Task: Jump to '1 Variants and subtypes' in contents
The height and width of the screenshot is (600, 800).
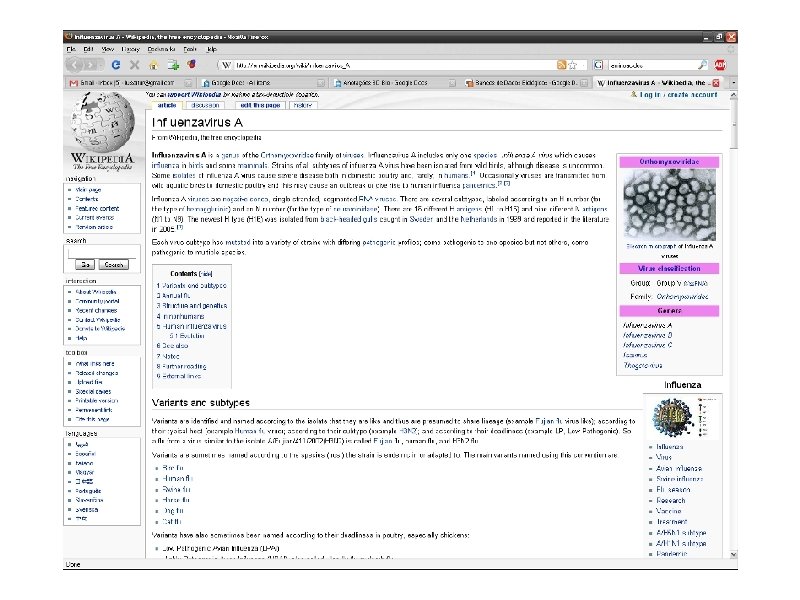Action: (x=191, y=286)
